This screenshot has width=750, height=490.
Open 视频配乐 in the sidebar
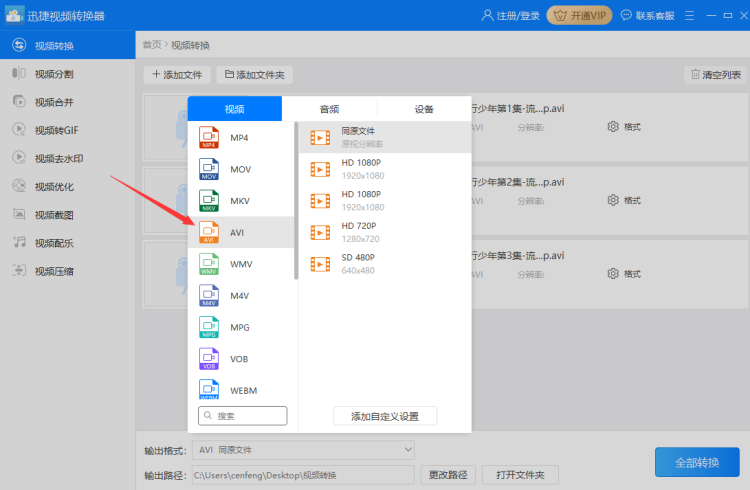(x=67, y=243)
